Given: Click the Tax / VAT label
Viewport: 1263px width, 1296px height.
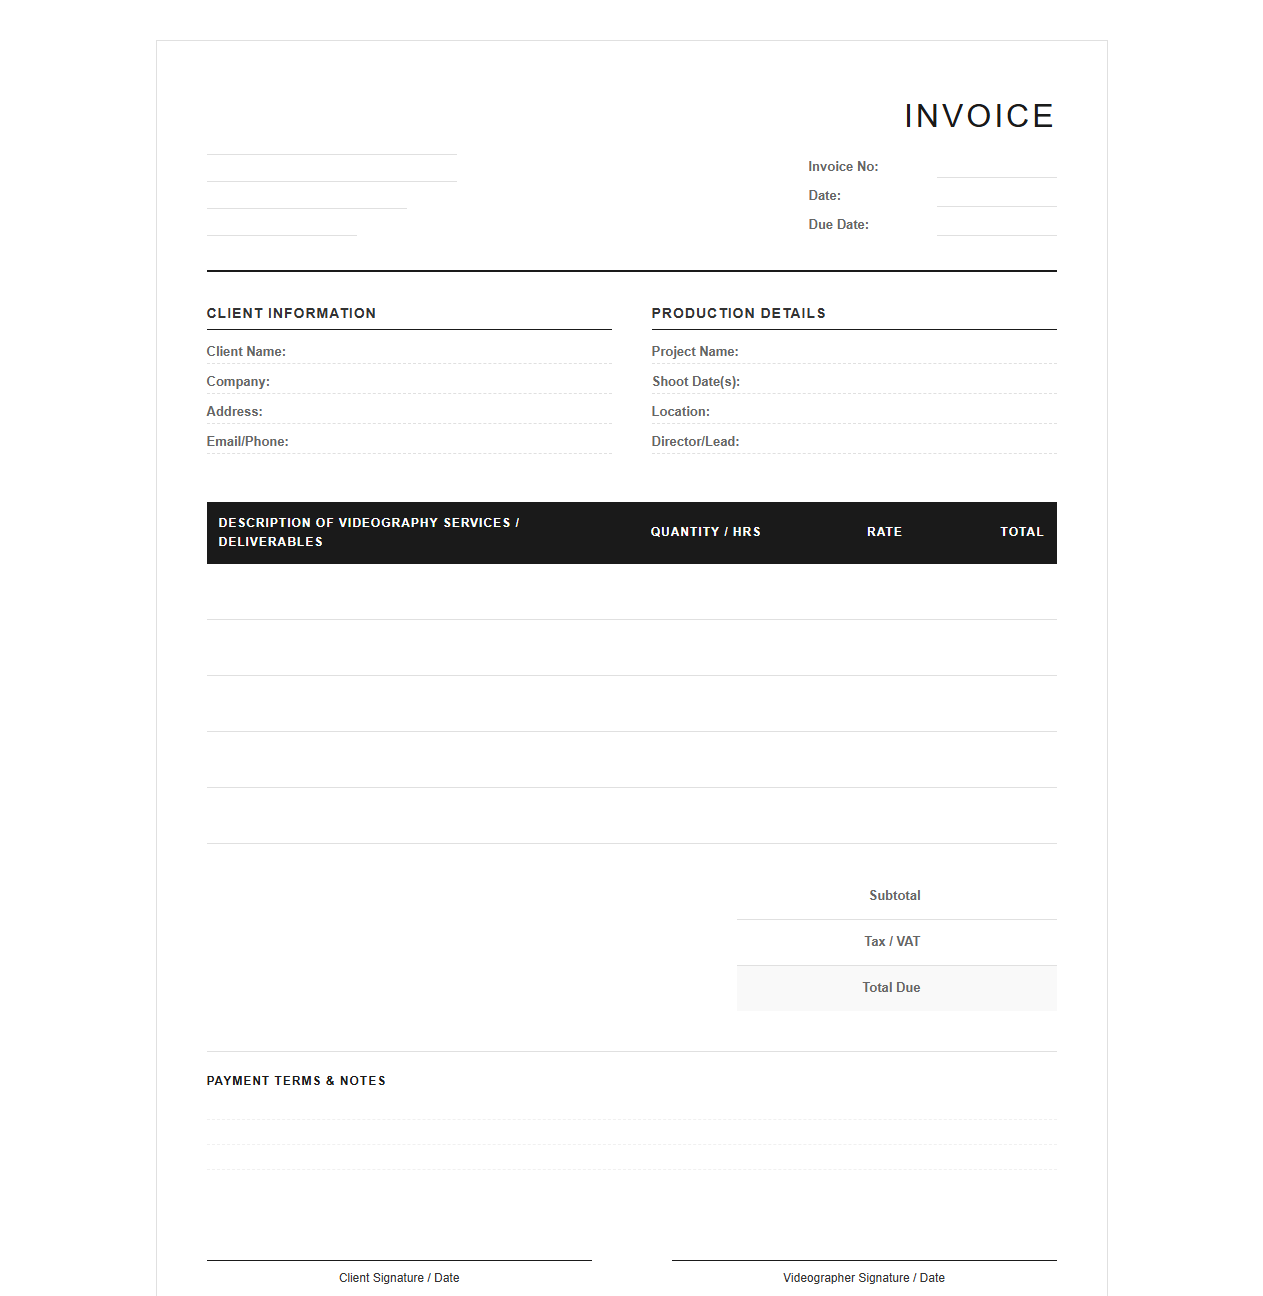Looking at the screenshot, I should click(x=892, y=942).
